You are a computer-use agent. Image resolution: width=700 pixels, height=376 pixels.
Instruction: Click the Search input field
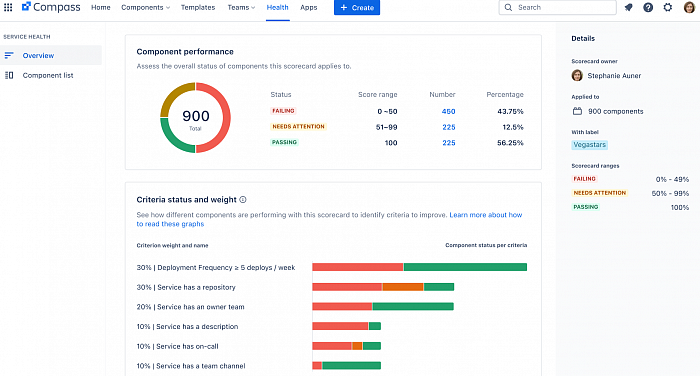click(558, 7)
